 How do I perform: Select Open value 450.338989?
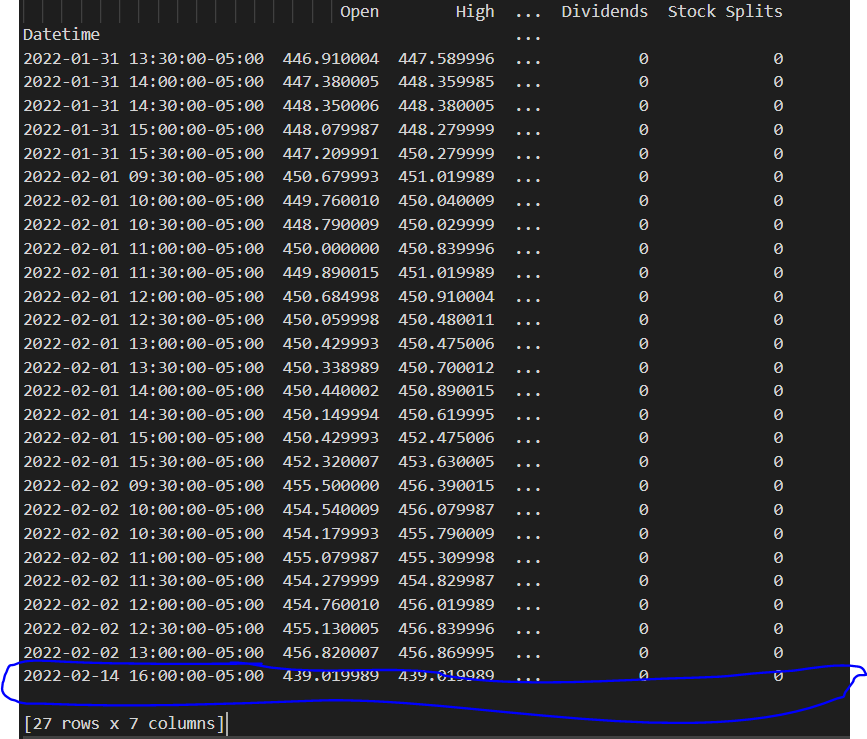331,368
